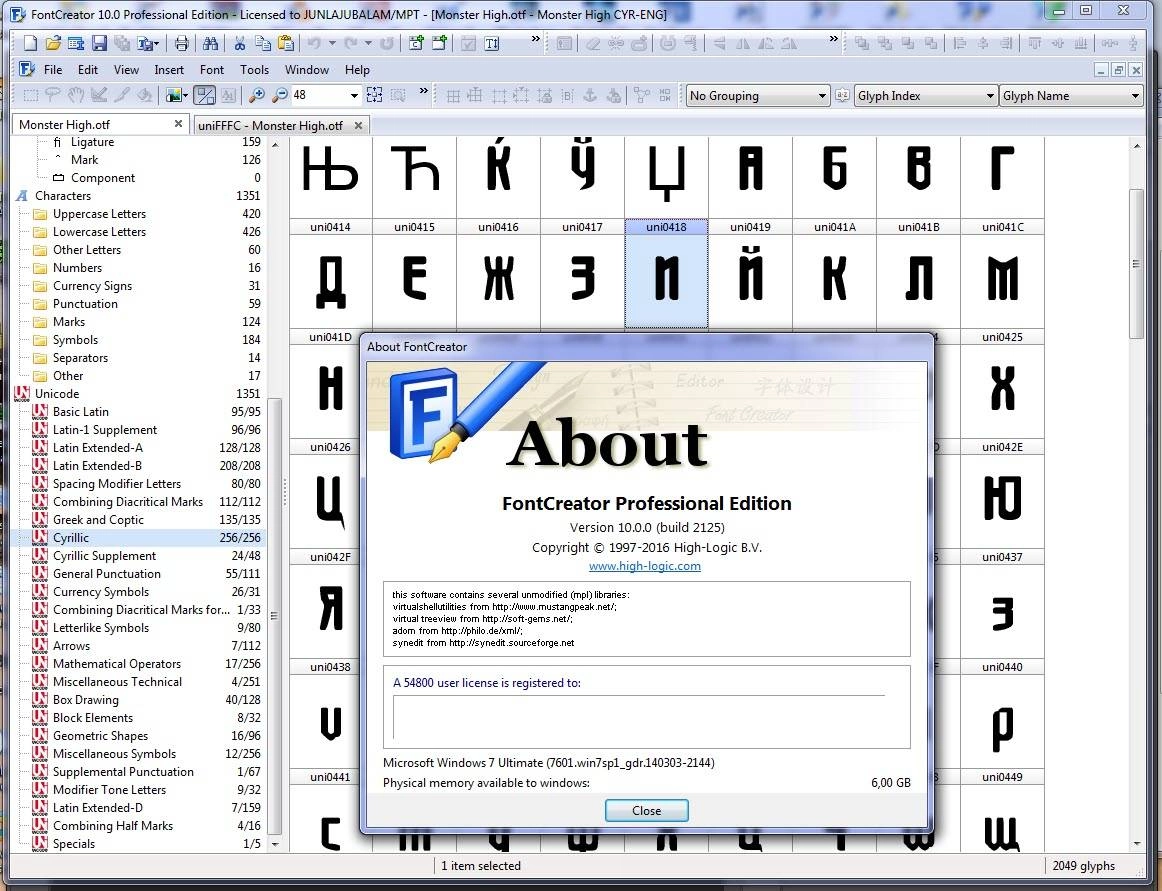Open the undo history dropdown arrow

coord(331,43)
